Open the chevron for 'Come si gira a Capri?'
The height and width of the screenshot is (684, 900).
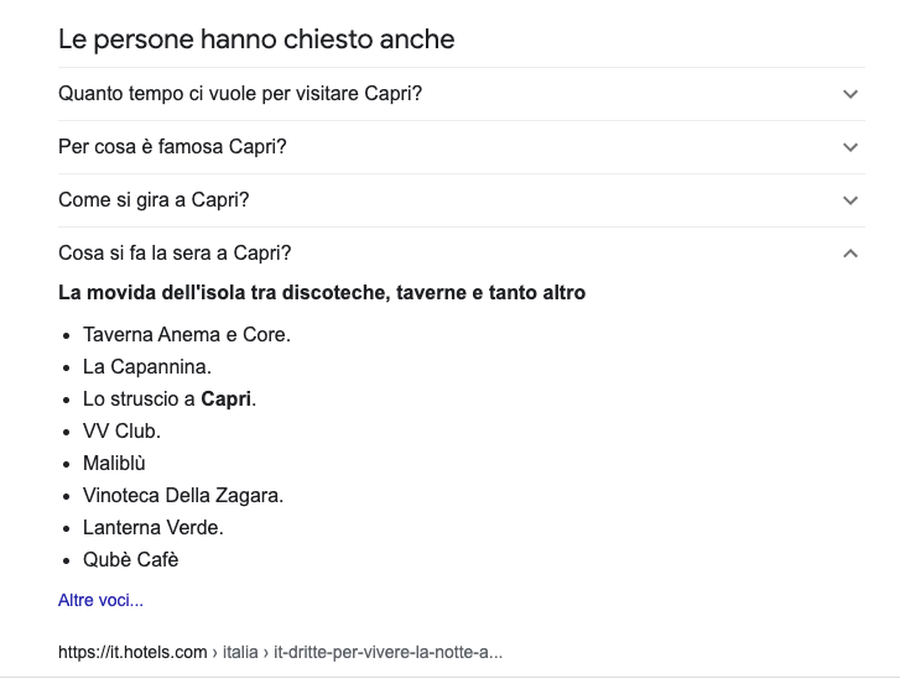850,200
